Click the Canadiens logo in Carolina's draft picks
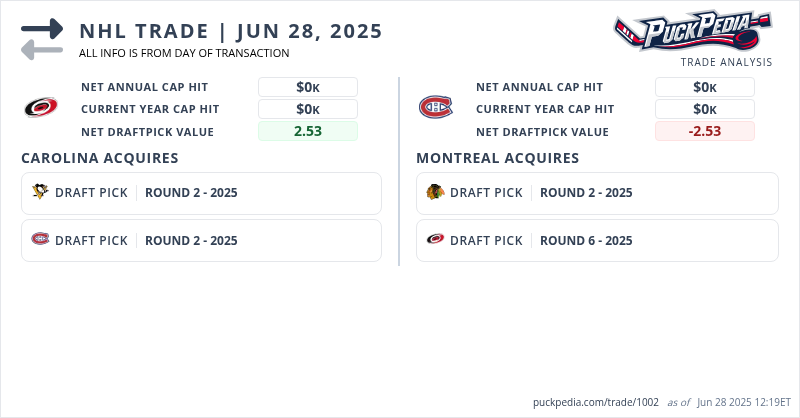 (40, 240)
